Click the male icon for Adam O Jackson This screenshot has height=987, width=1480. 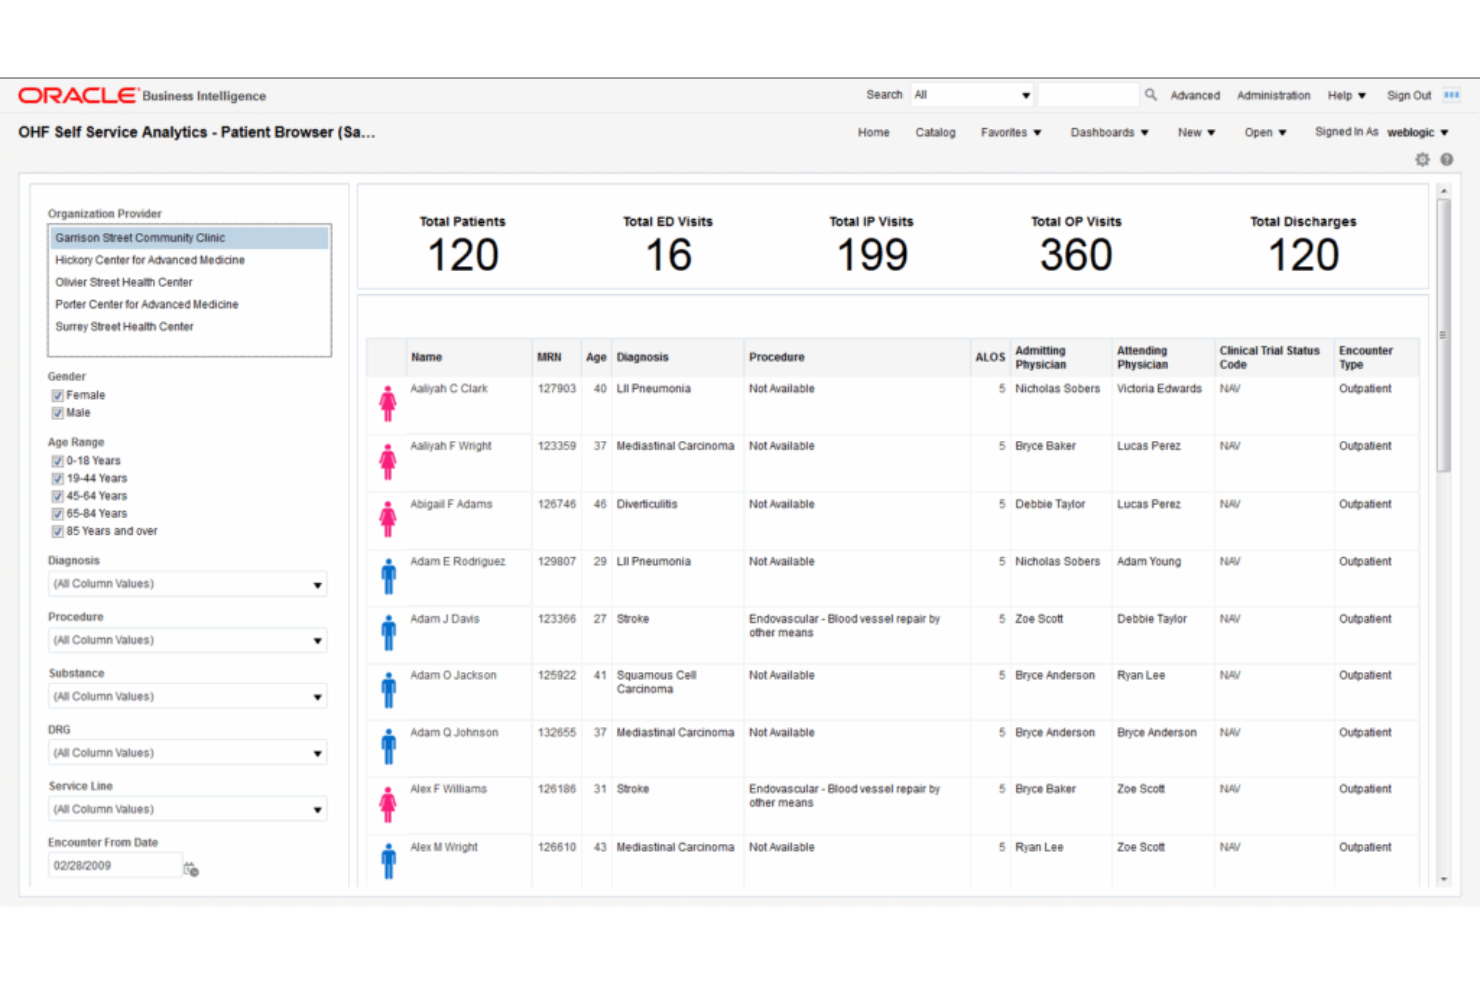coord(388,690)
